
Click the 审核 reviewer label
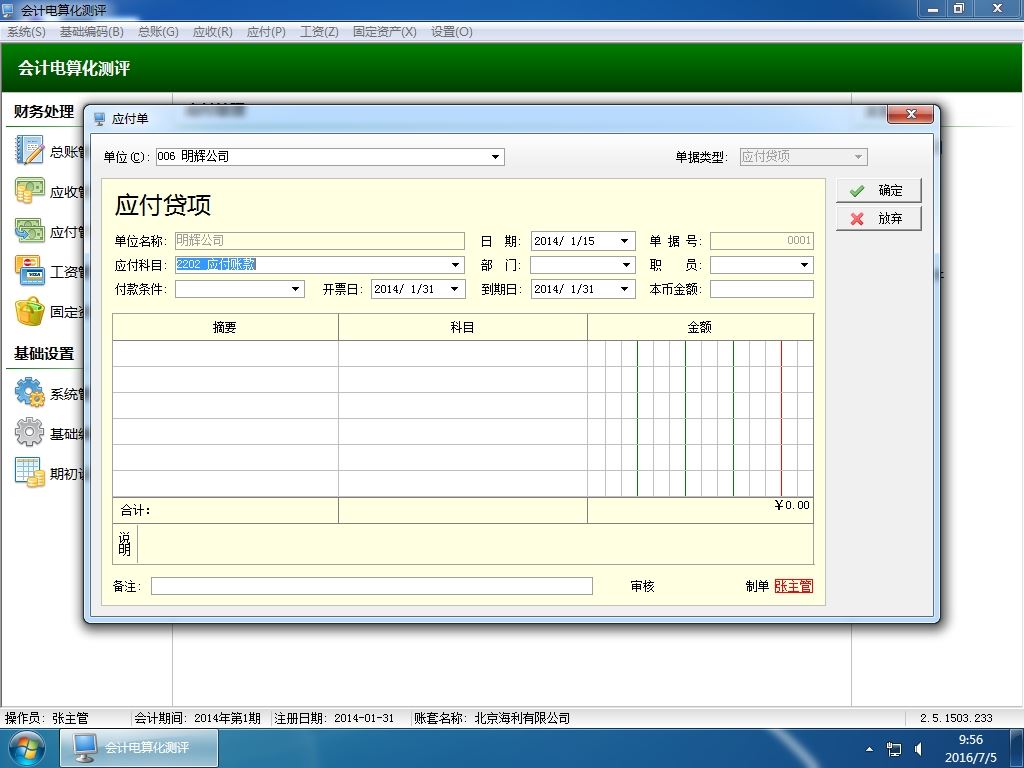(643, 586)
